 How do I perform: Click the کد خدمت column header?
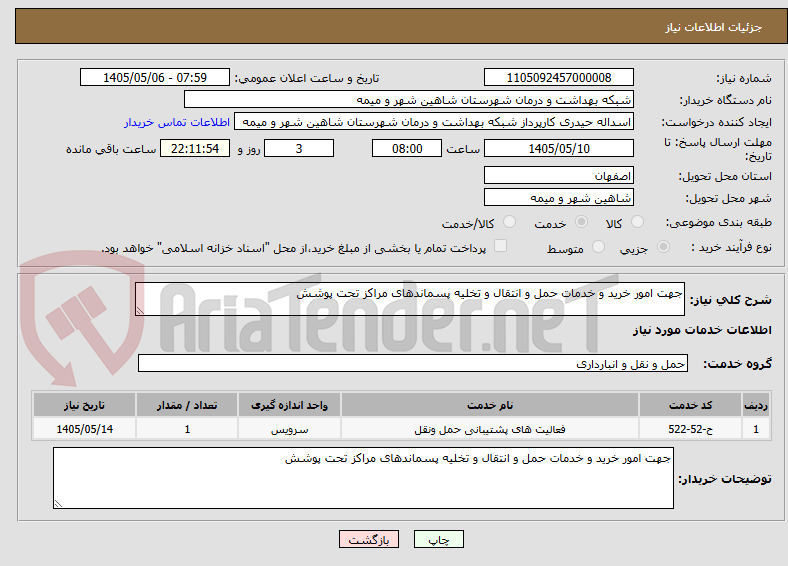pyautogui.click(x=691, y=405)
